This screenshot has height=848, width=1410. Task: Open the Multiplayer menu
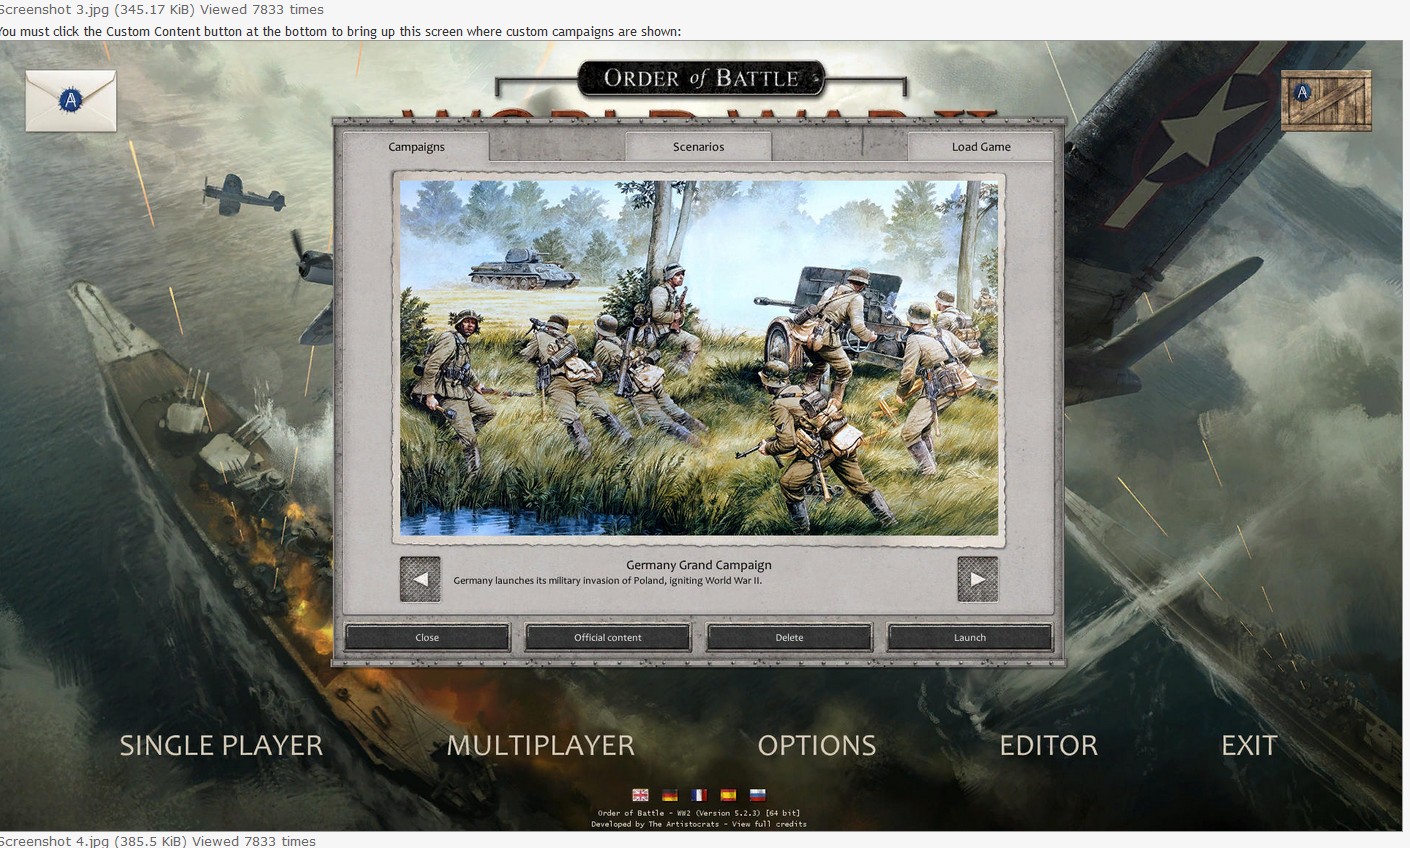click(x=540, y=746)
